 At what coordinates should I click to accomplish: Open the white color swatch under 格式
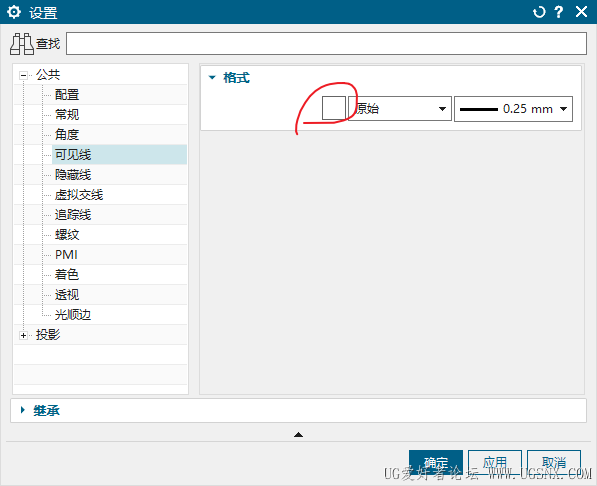334,109
